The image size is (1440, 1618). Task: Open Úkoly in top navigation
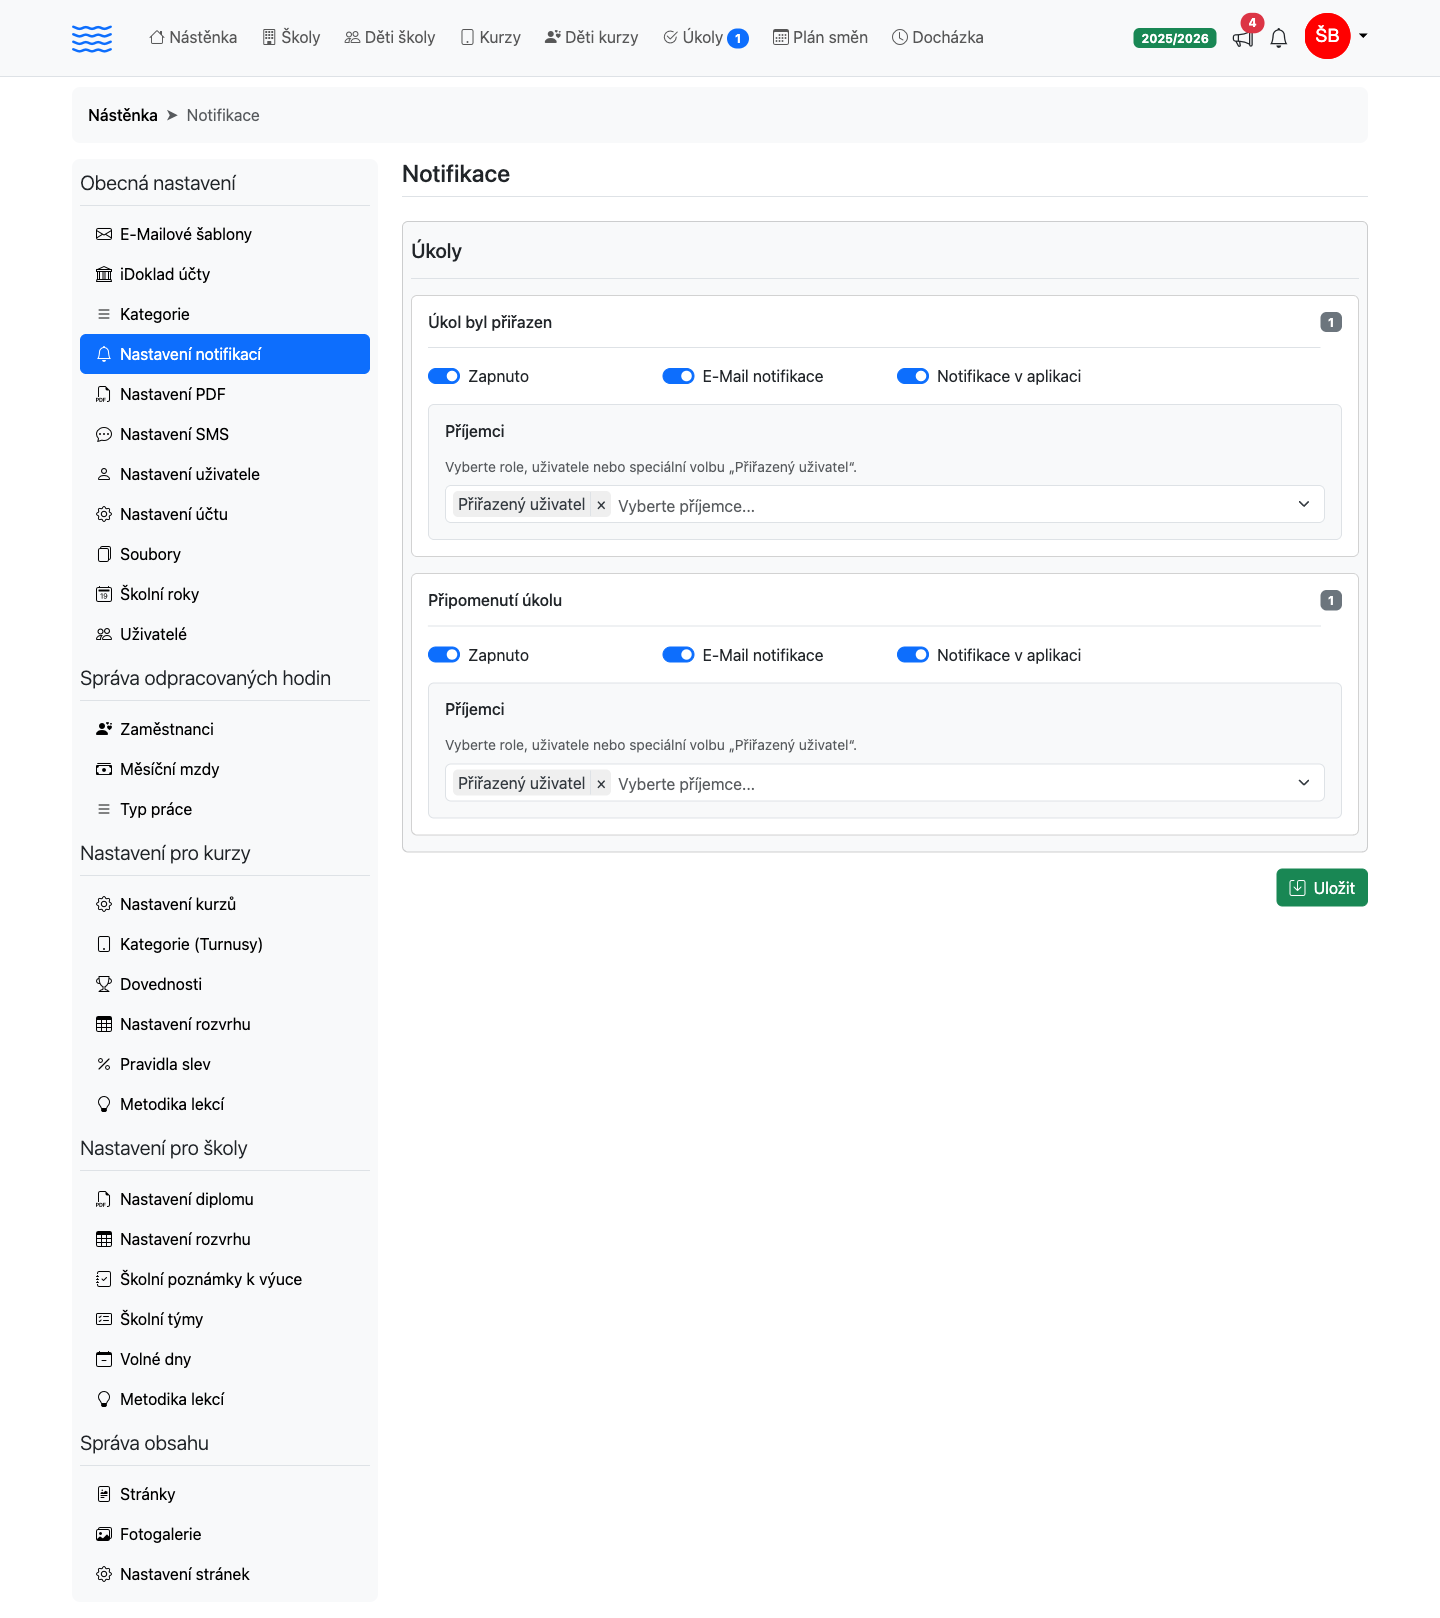705,38
